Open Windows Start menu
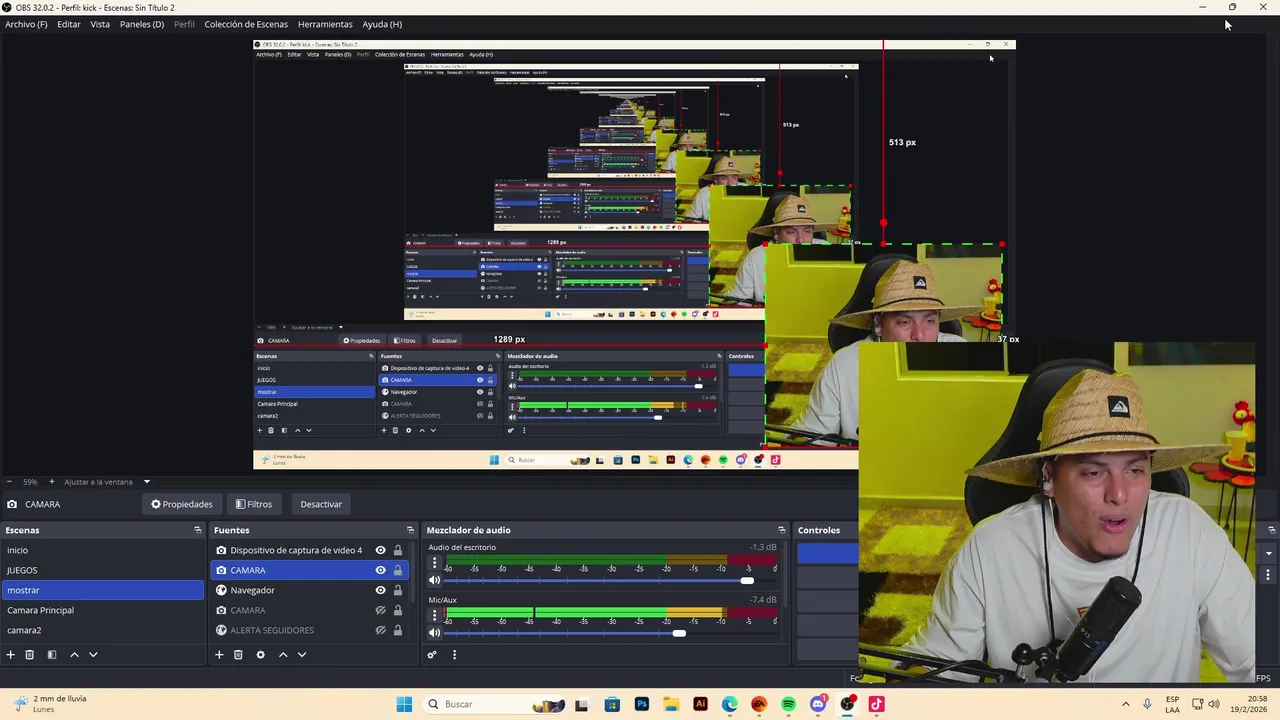This screenshot has width=1280, height=720. click(404, 704)
